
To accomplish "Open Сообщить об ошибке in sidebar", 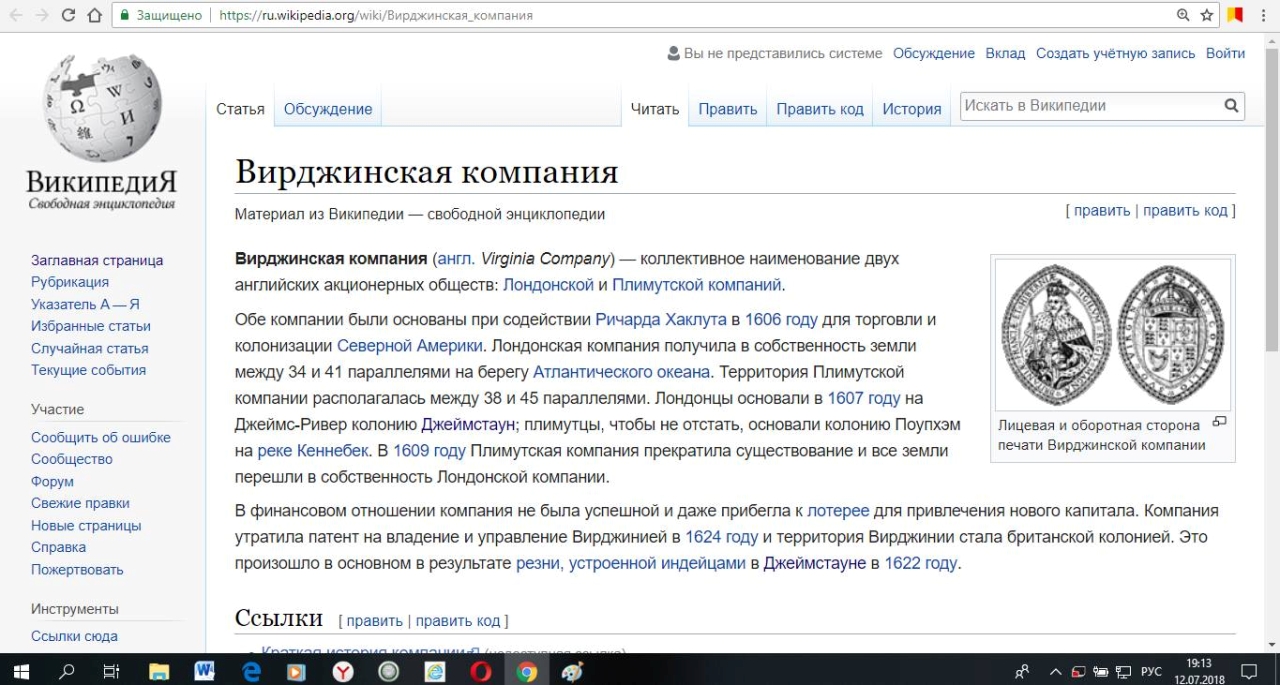I will pos(101,437).
